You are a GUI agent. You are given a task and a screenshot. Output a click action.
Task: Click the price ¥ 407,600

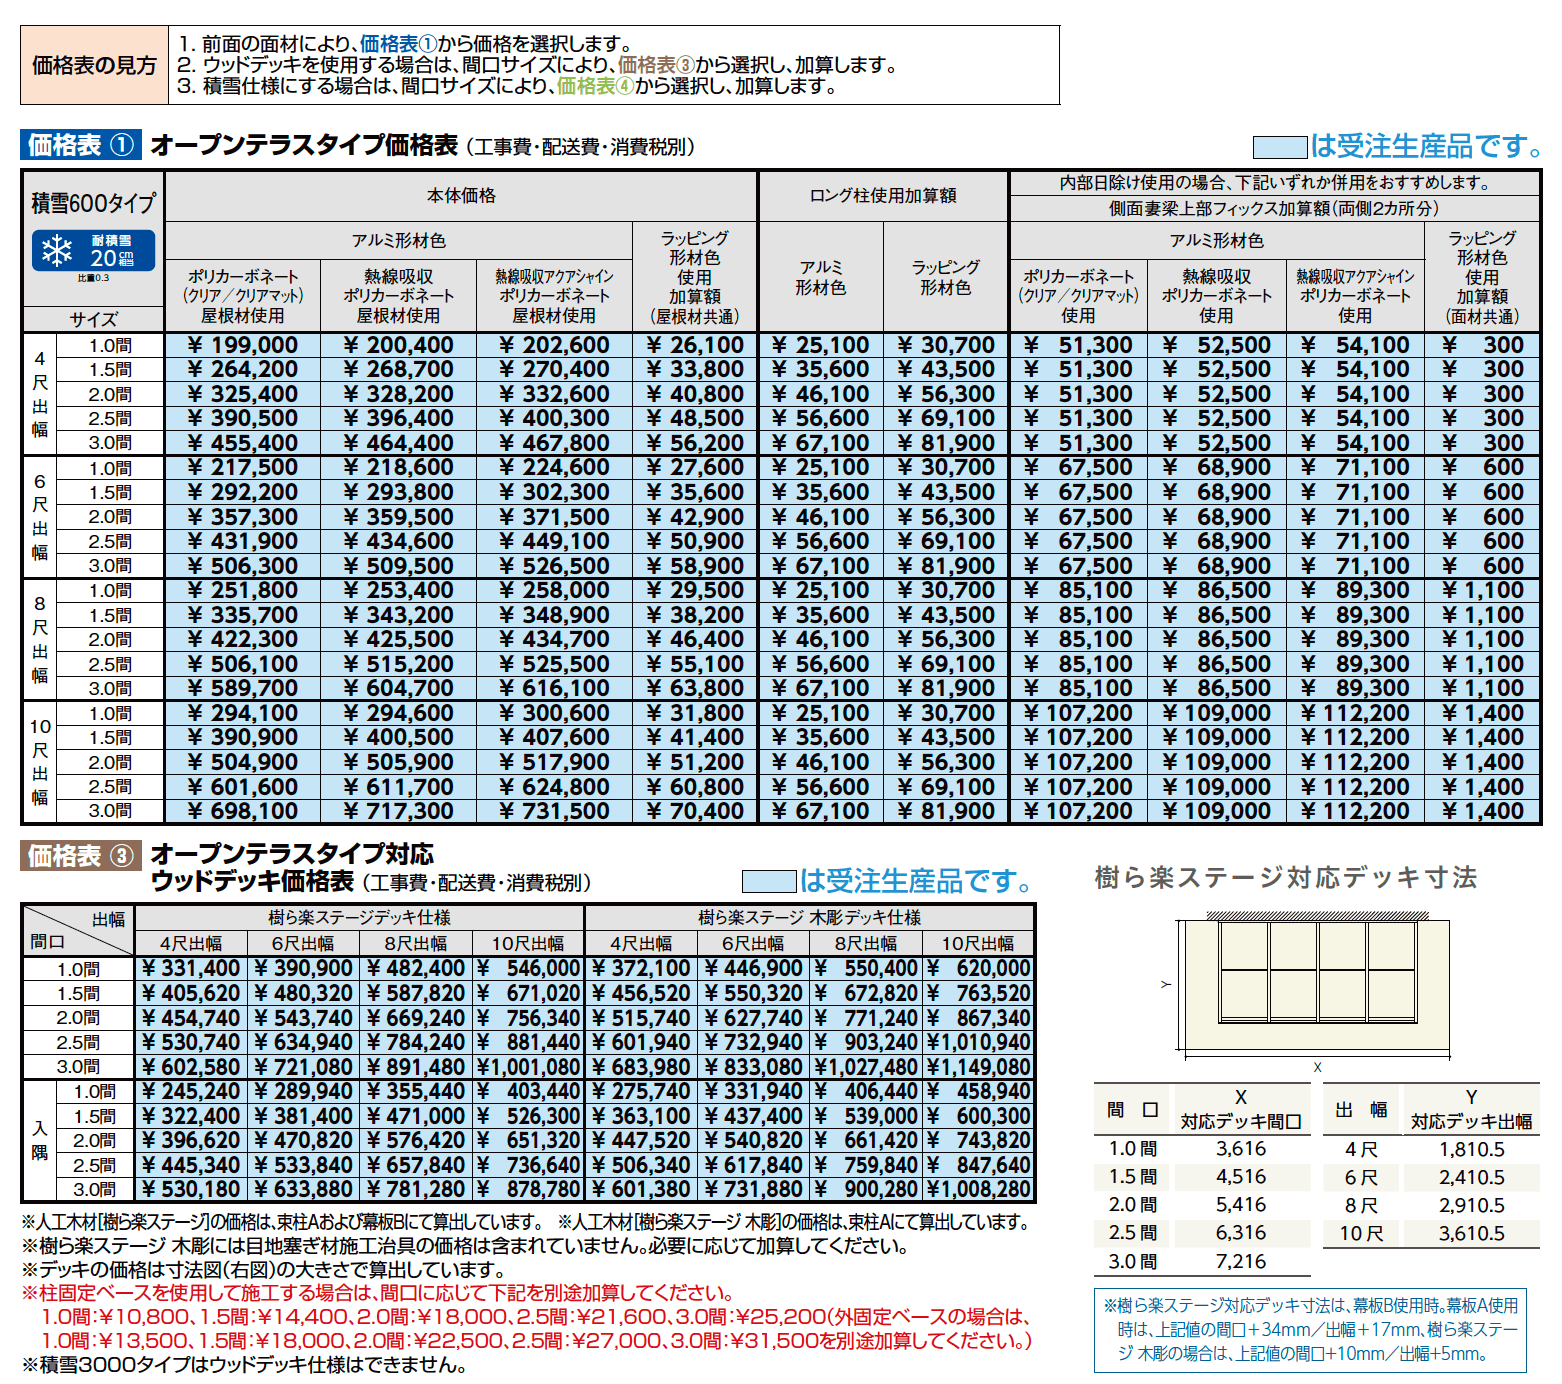554,737
